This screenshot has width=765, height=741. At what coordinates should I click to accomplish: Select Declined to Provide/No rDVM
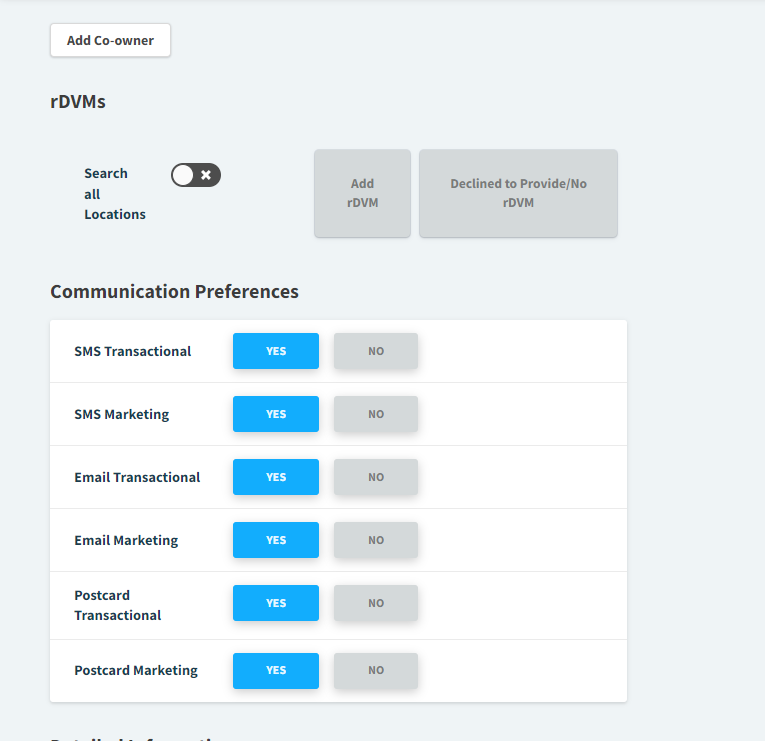point(518,193)
